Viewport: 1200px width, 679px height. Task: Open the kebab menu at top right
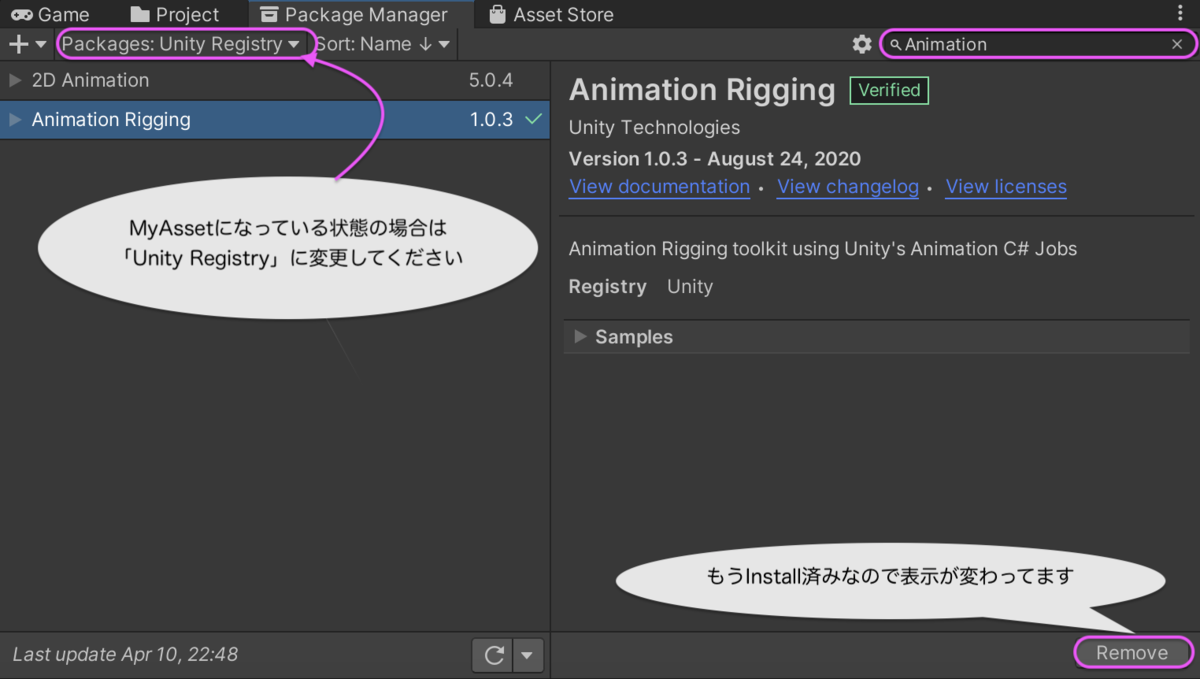pos(1181,14)
